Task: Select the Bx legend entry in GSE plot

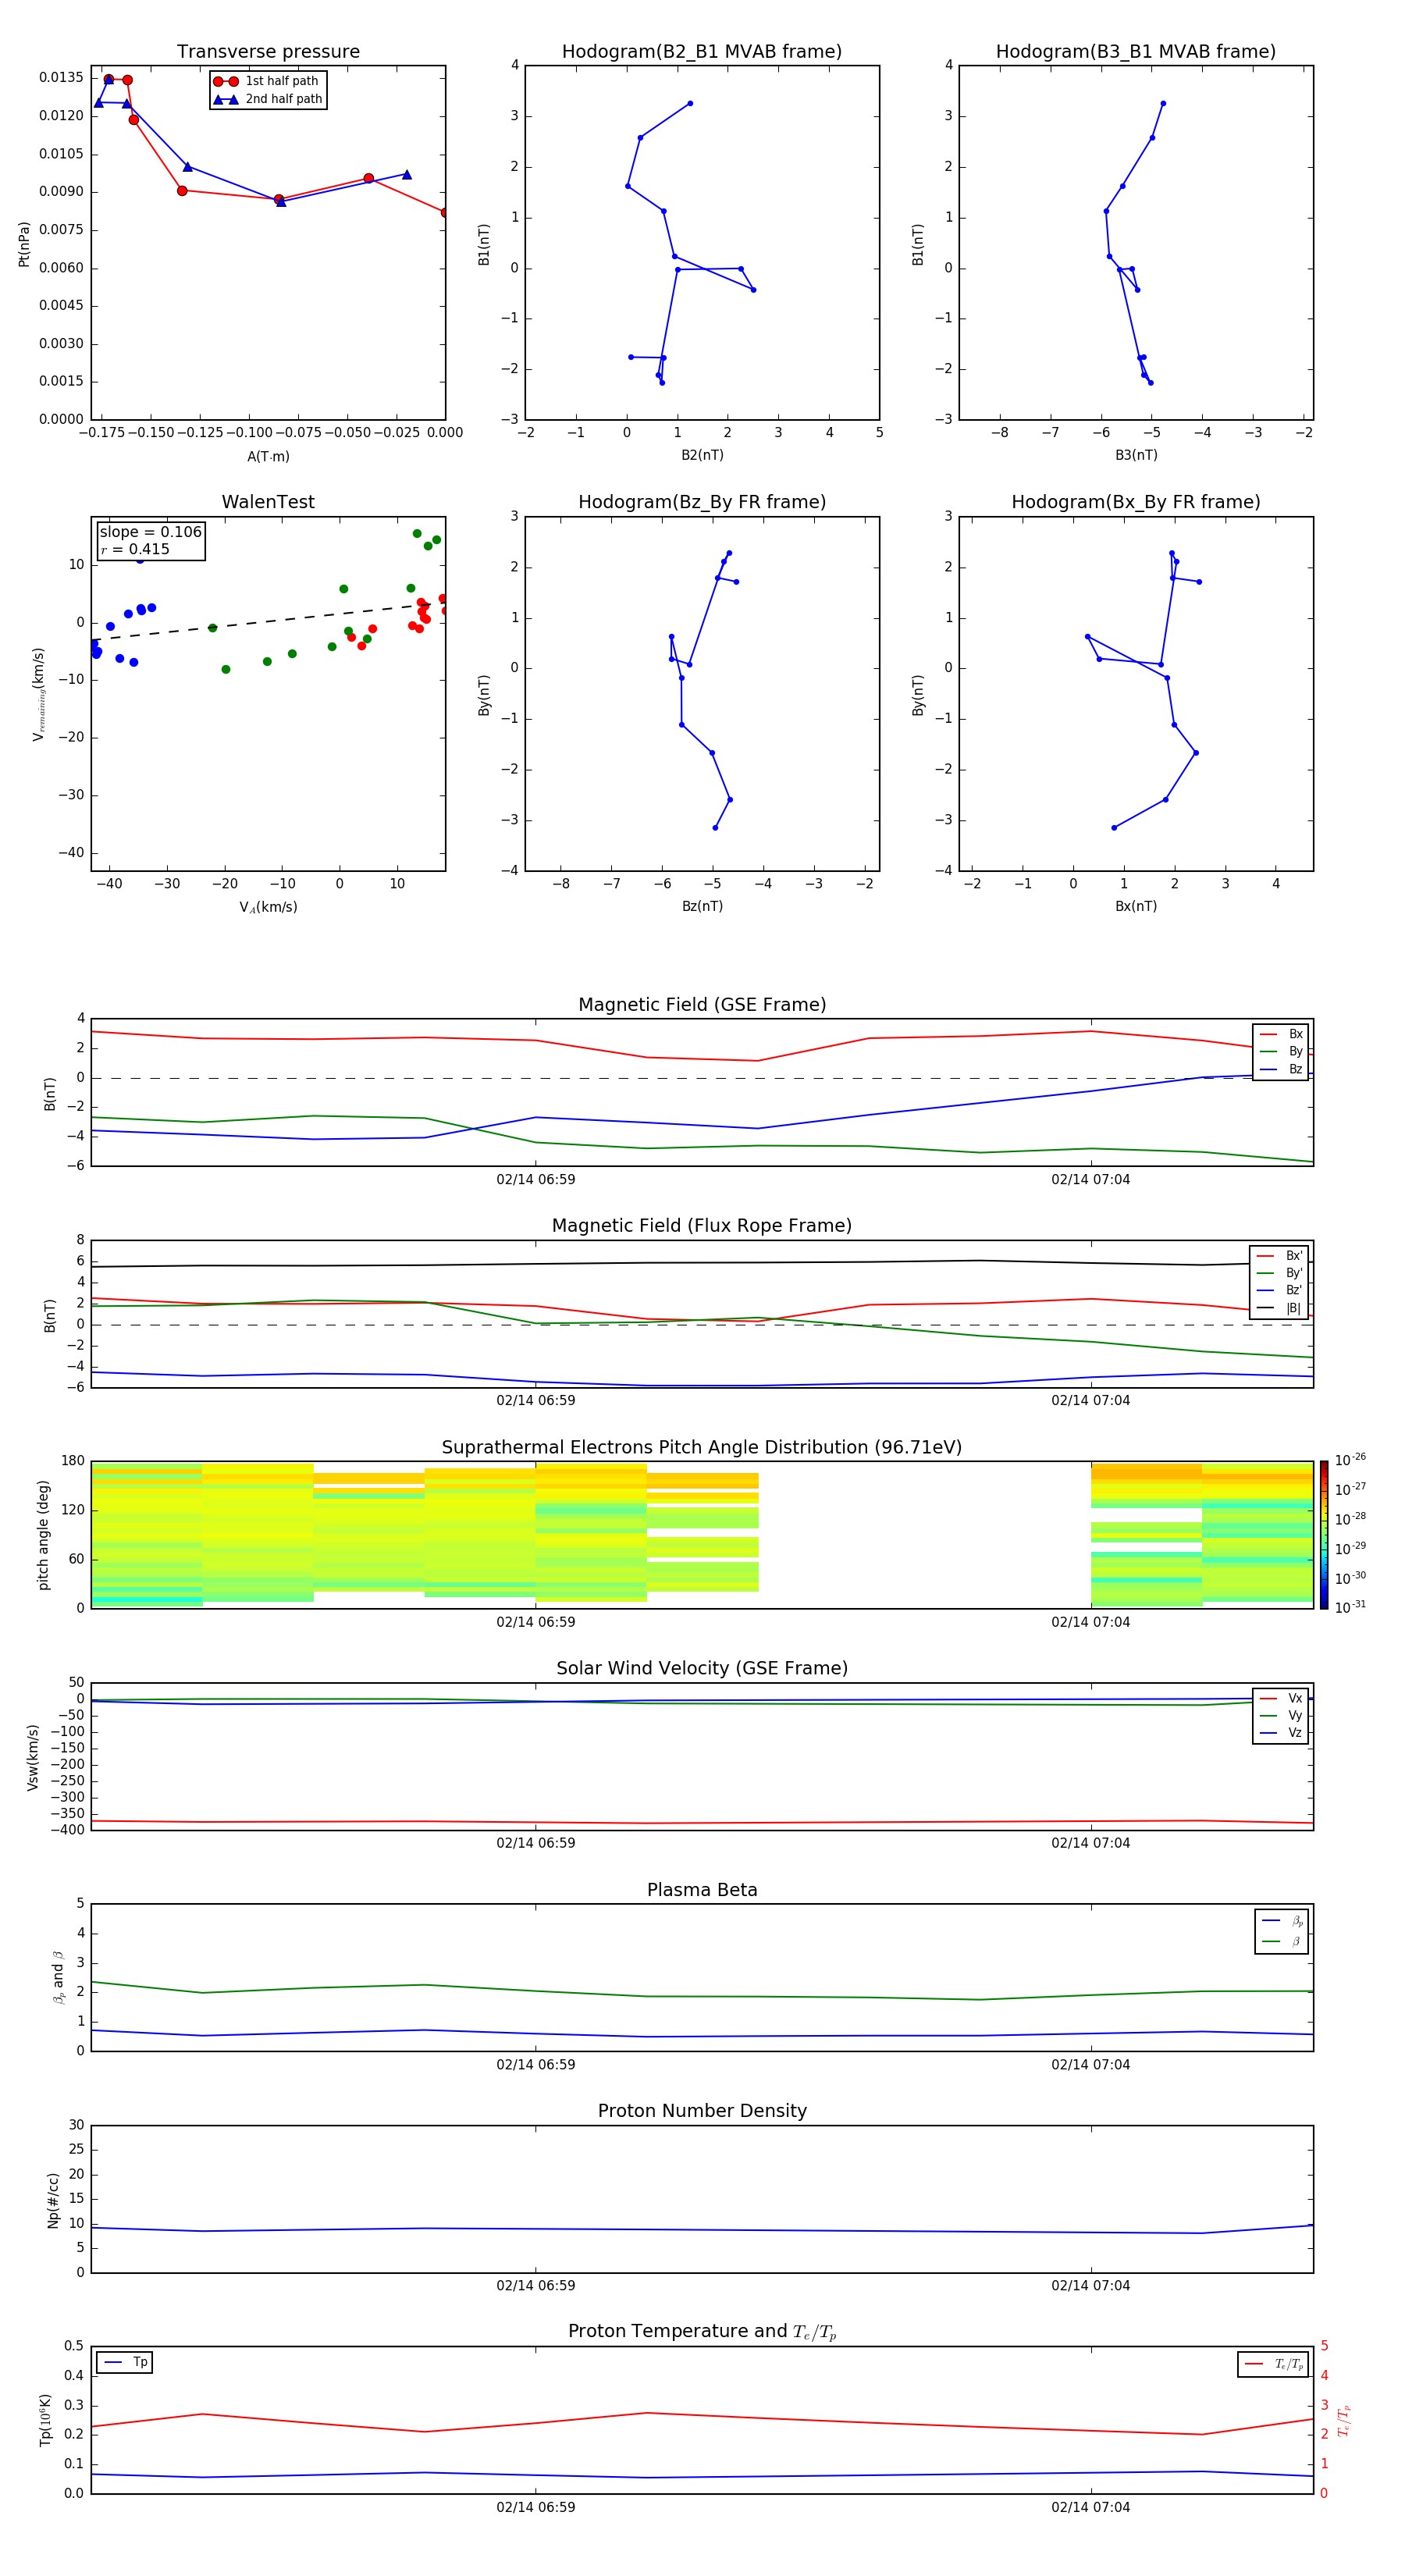Action: 1281,1034
